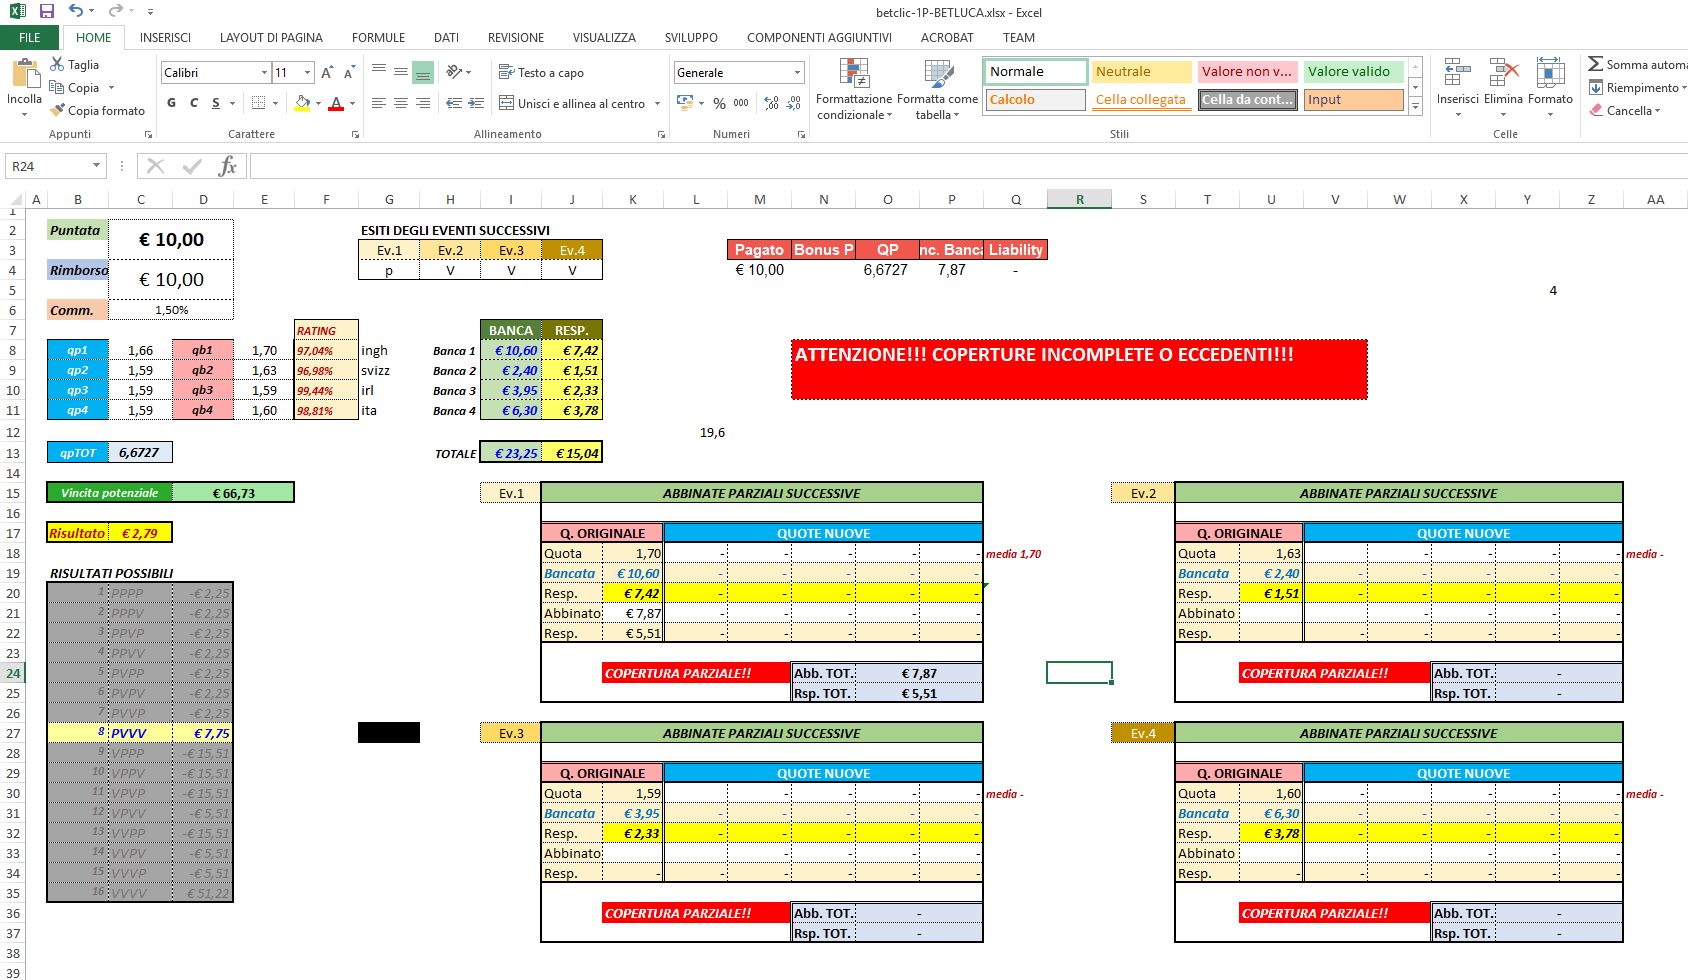Click the Save icon in quick access toolbar
Viewport: 1688px width, 980px height.
[x=46, y=12]
